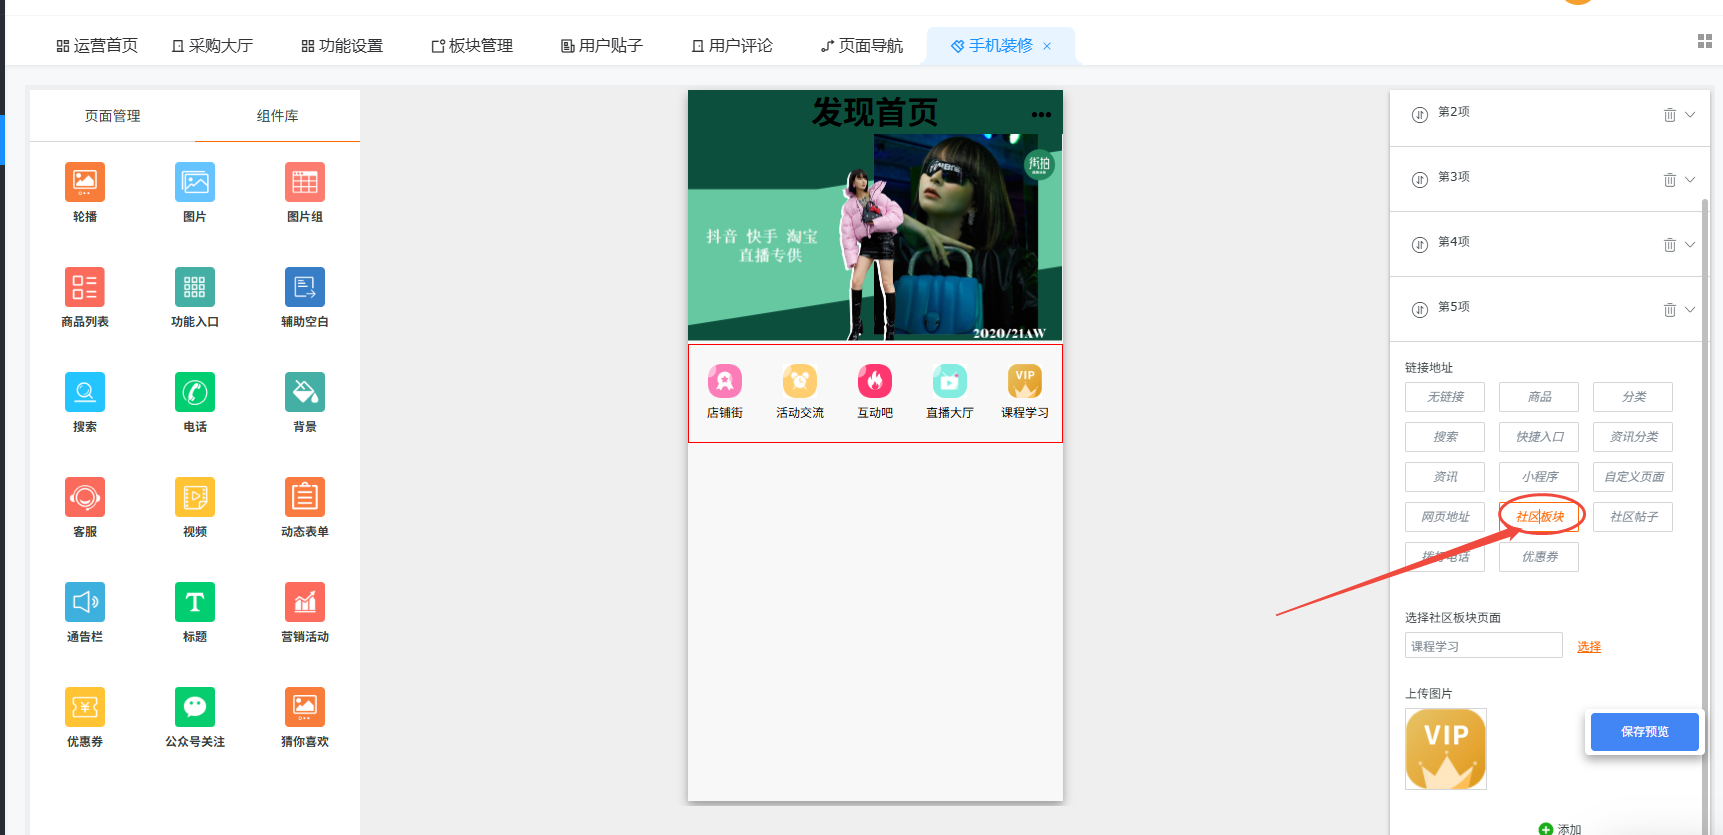
Task: Delete item 第3项 using trash icon
Action: coord(1669,180)
